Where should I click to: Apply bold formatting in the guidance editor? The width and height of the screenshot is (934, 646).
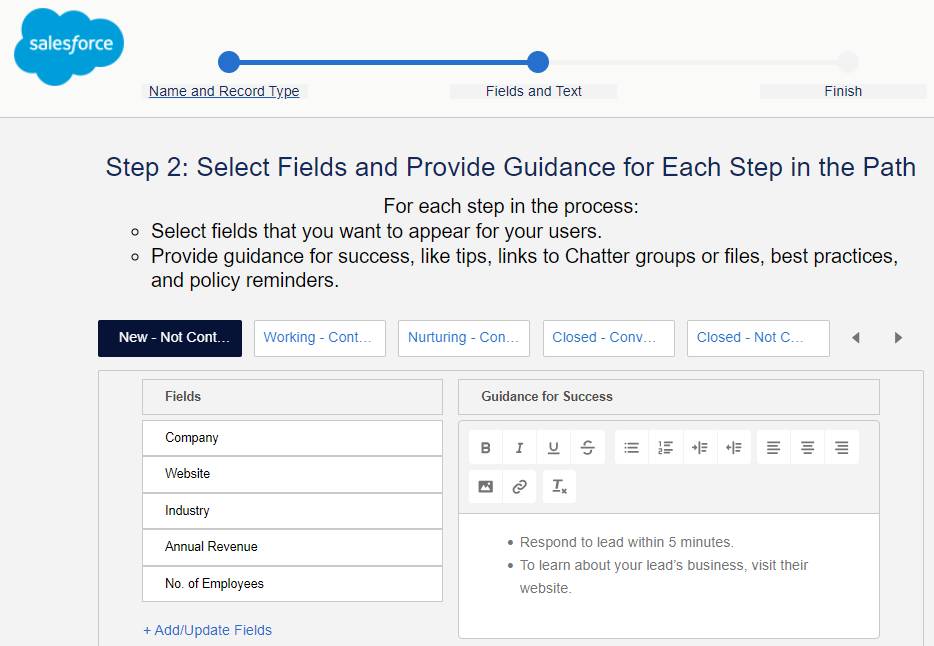[x=486, y=447]
